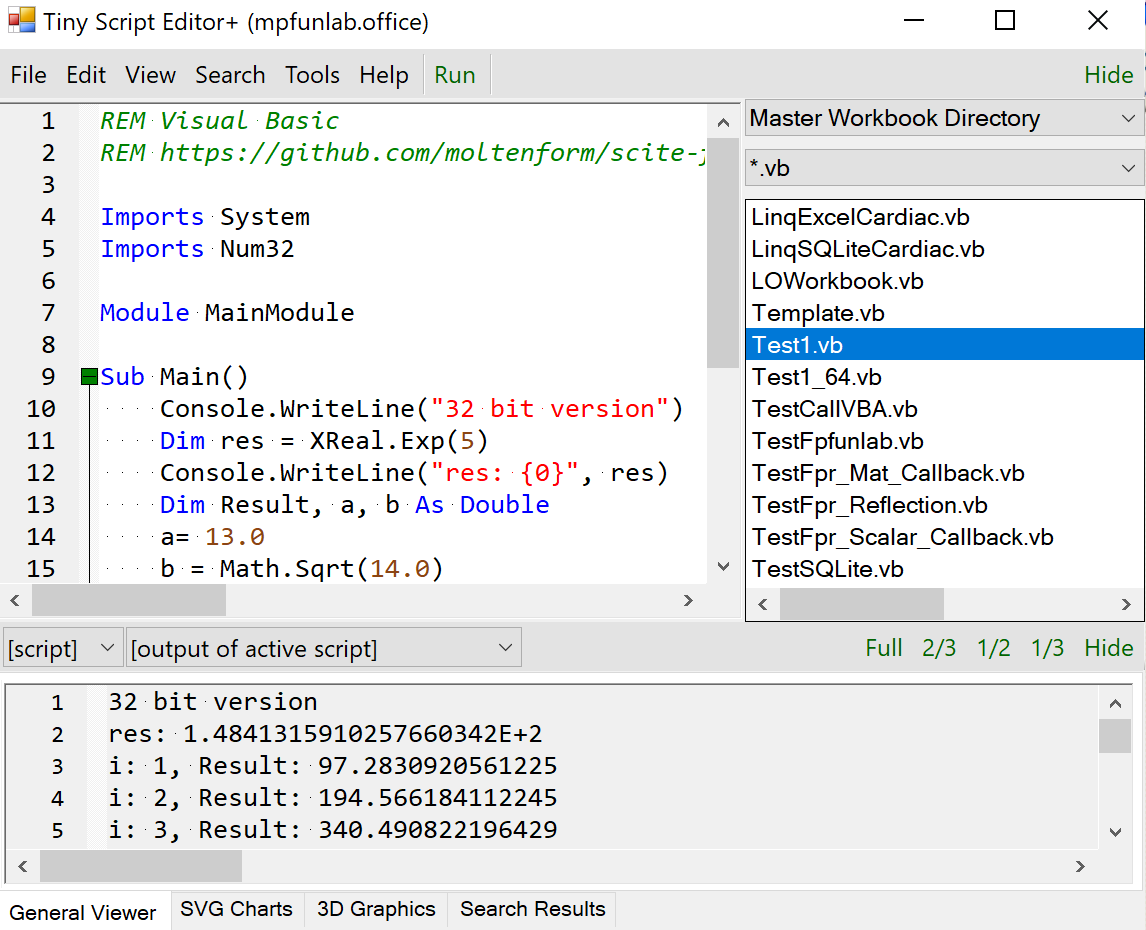
Task: Click output line 'i: 1, Result: 97.2830920561225'
Action: [333, 765]
